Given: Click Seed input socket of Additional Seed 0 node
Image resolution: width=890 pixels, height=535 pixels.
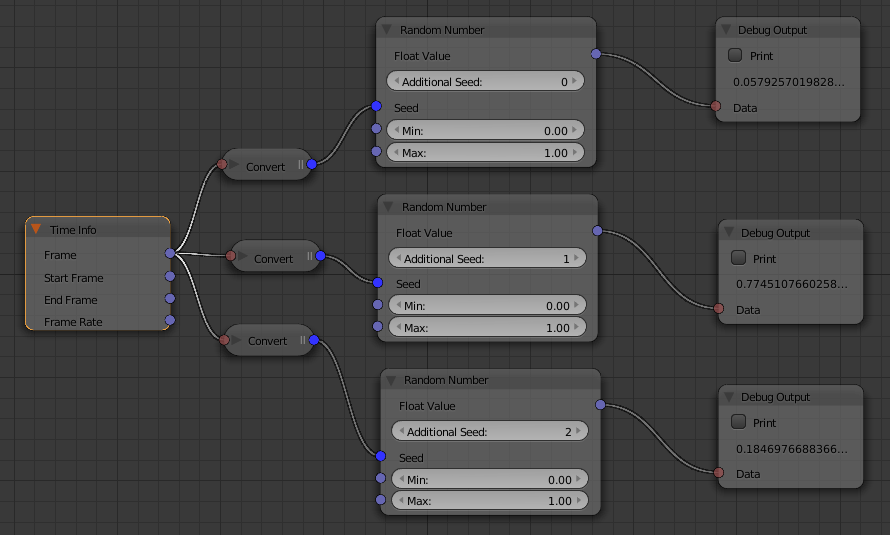Looking at the screenshot, I should [x=376, y=106].
